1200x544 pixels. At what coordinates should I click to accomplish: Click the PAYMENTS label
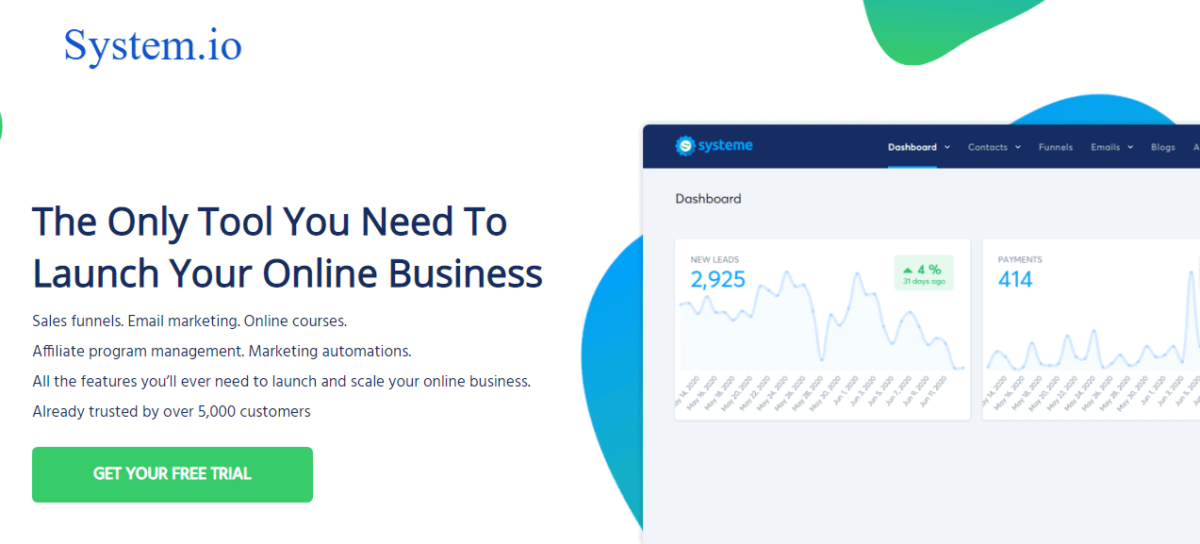pos(1020,260)
